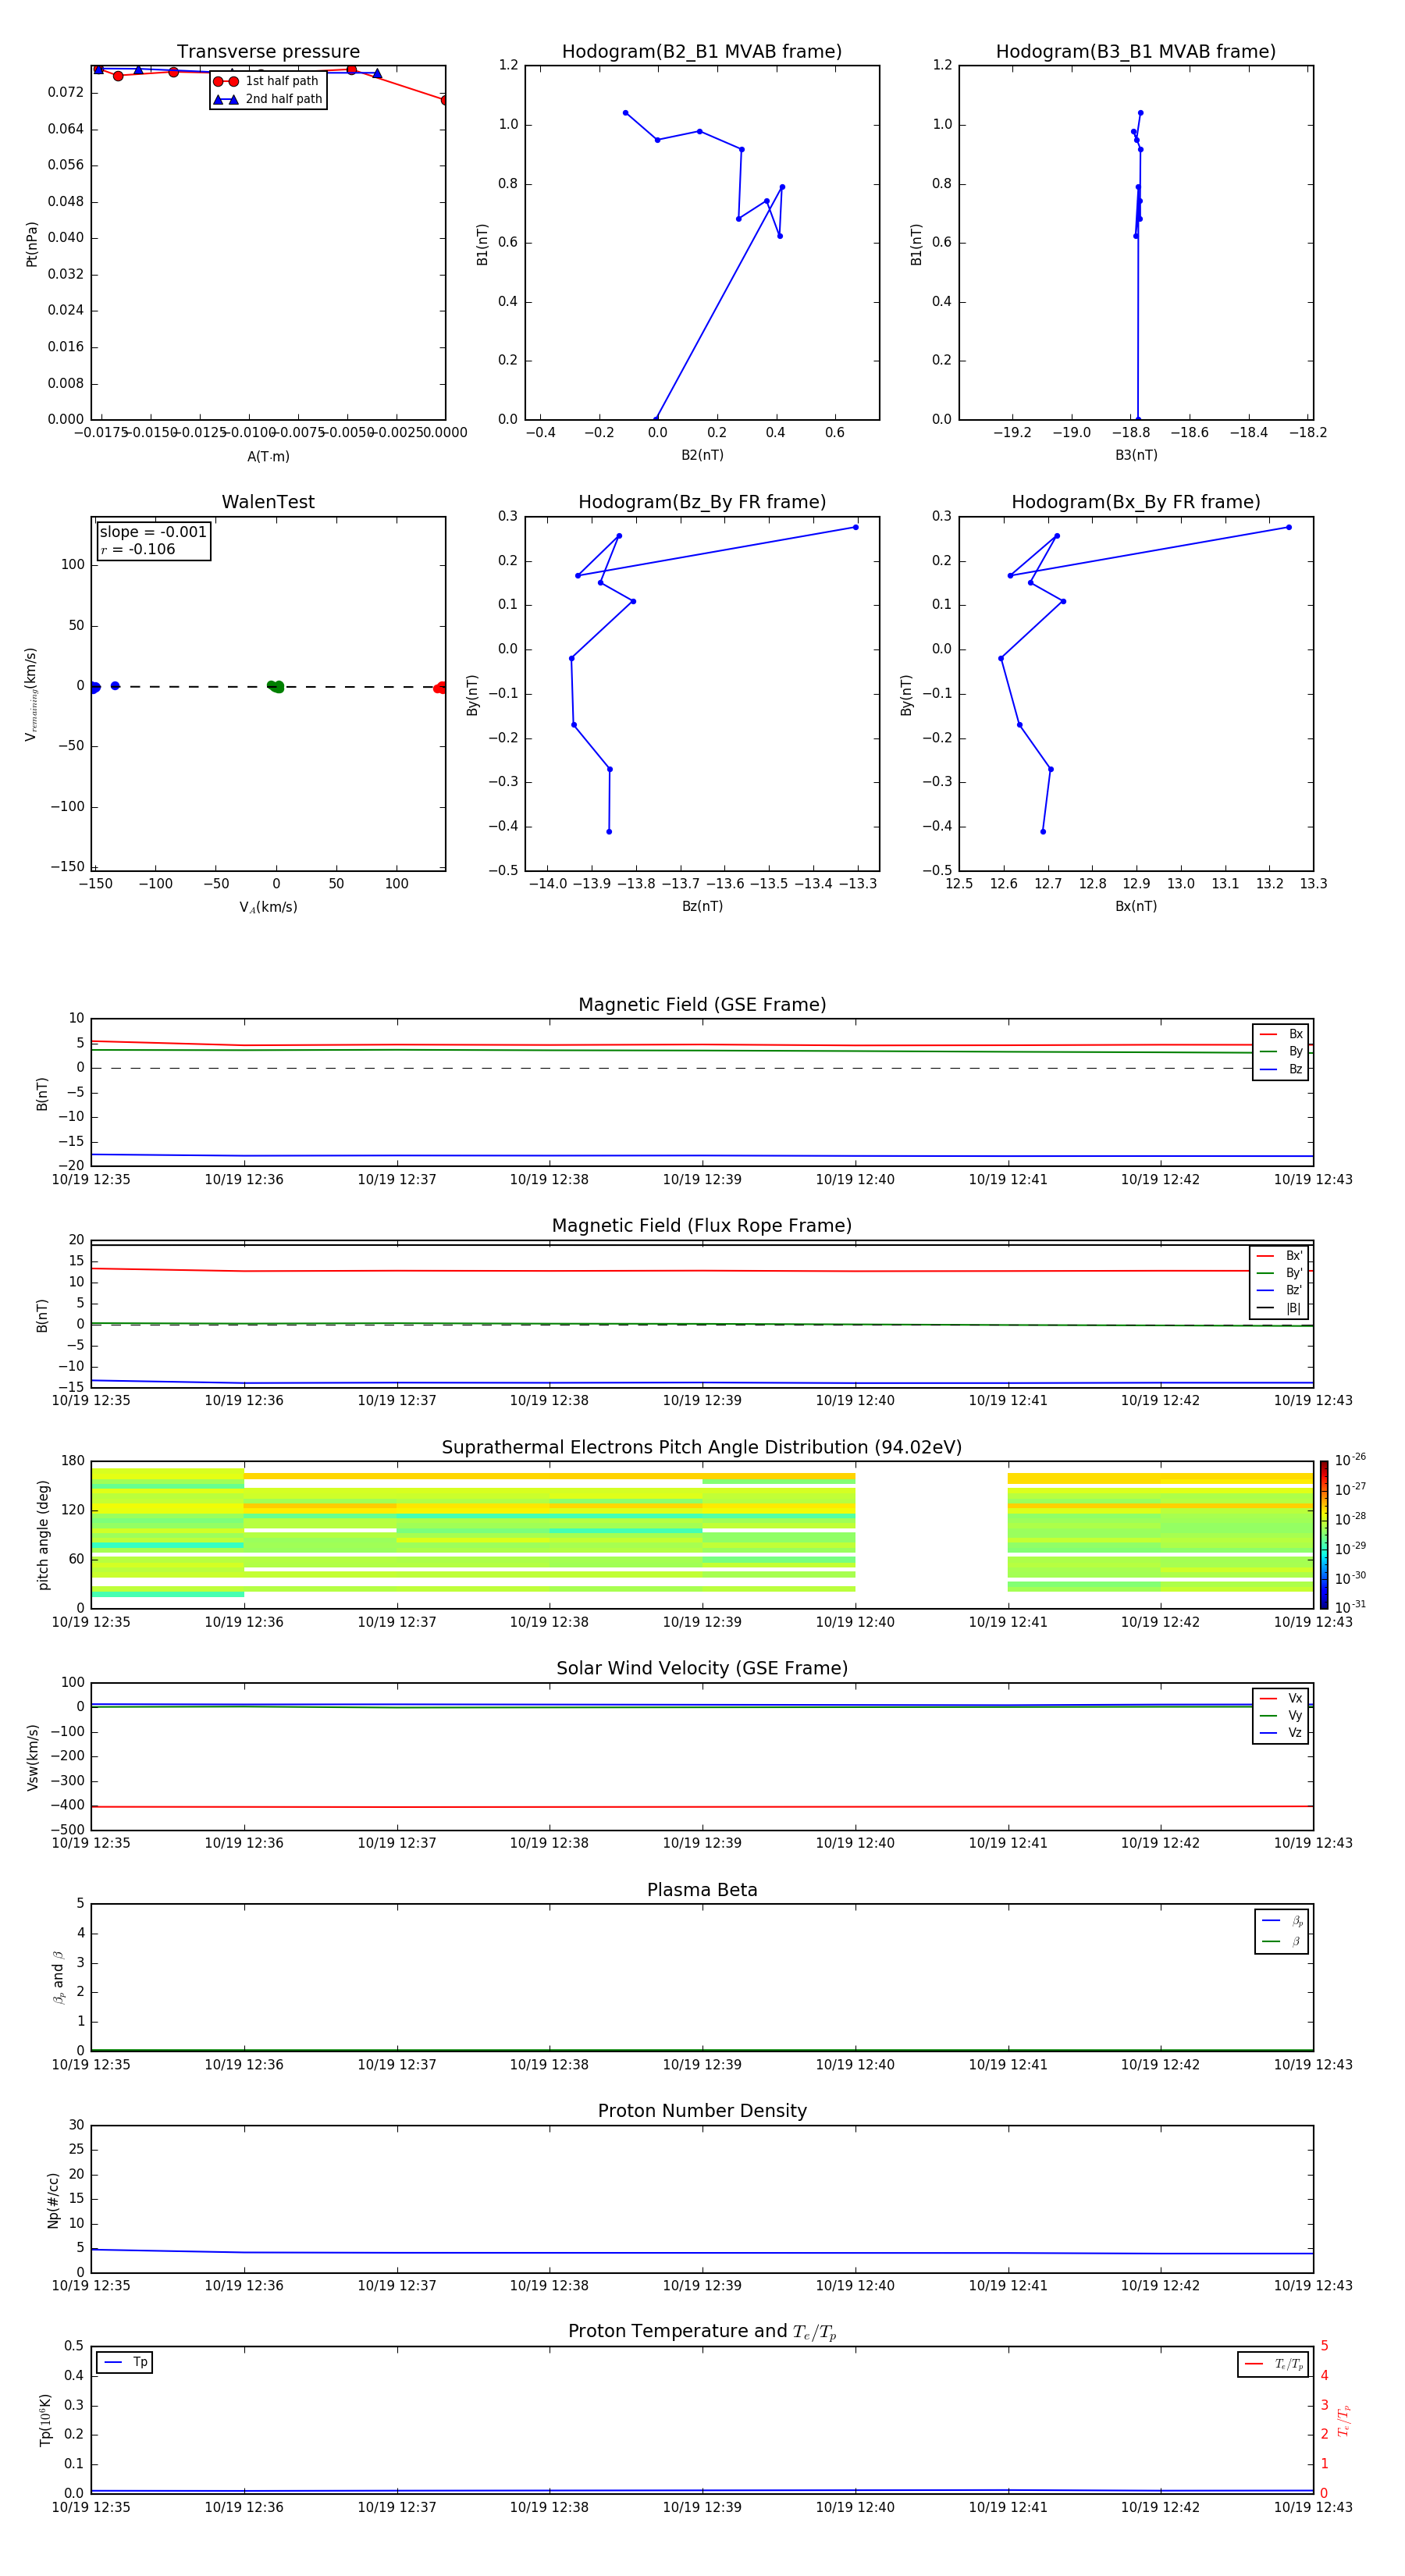Click 'Te/Tp' legend entry in temperature plot
The image size is (1405, 2576).
(1273, 2364)
